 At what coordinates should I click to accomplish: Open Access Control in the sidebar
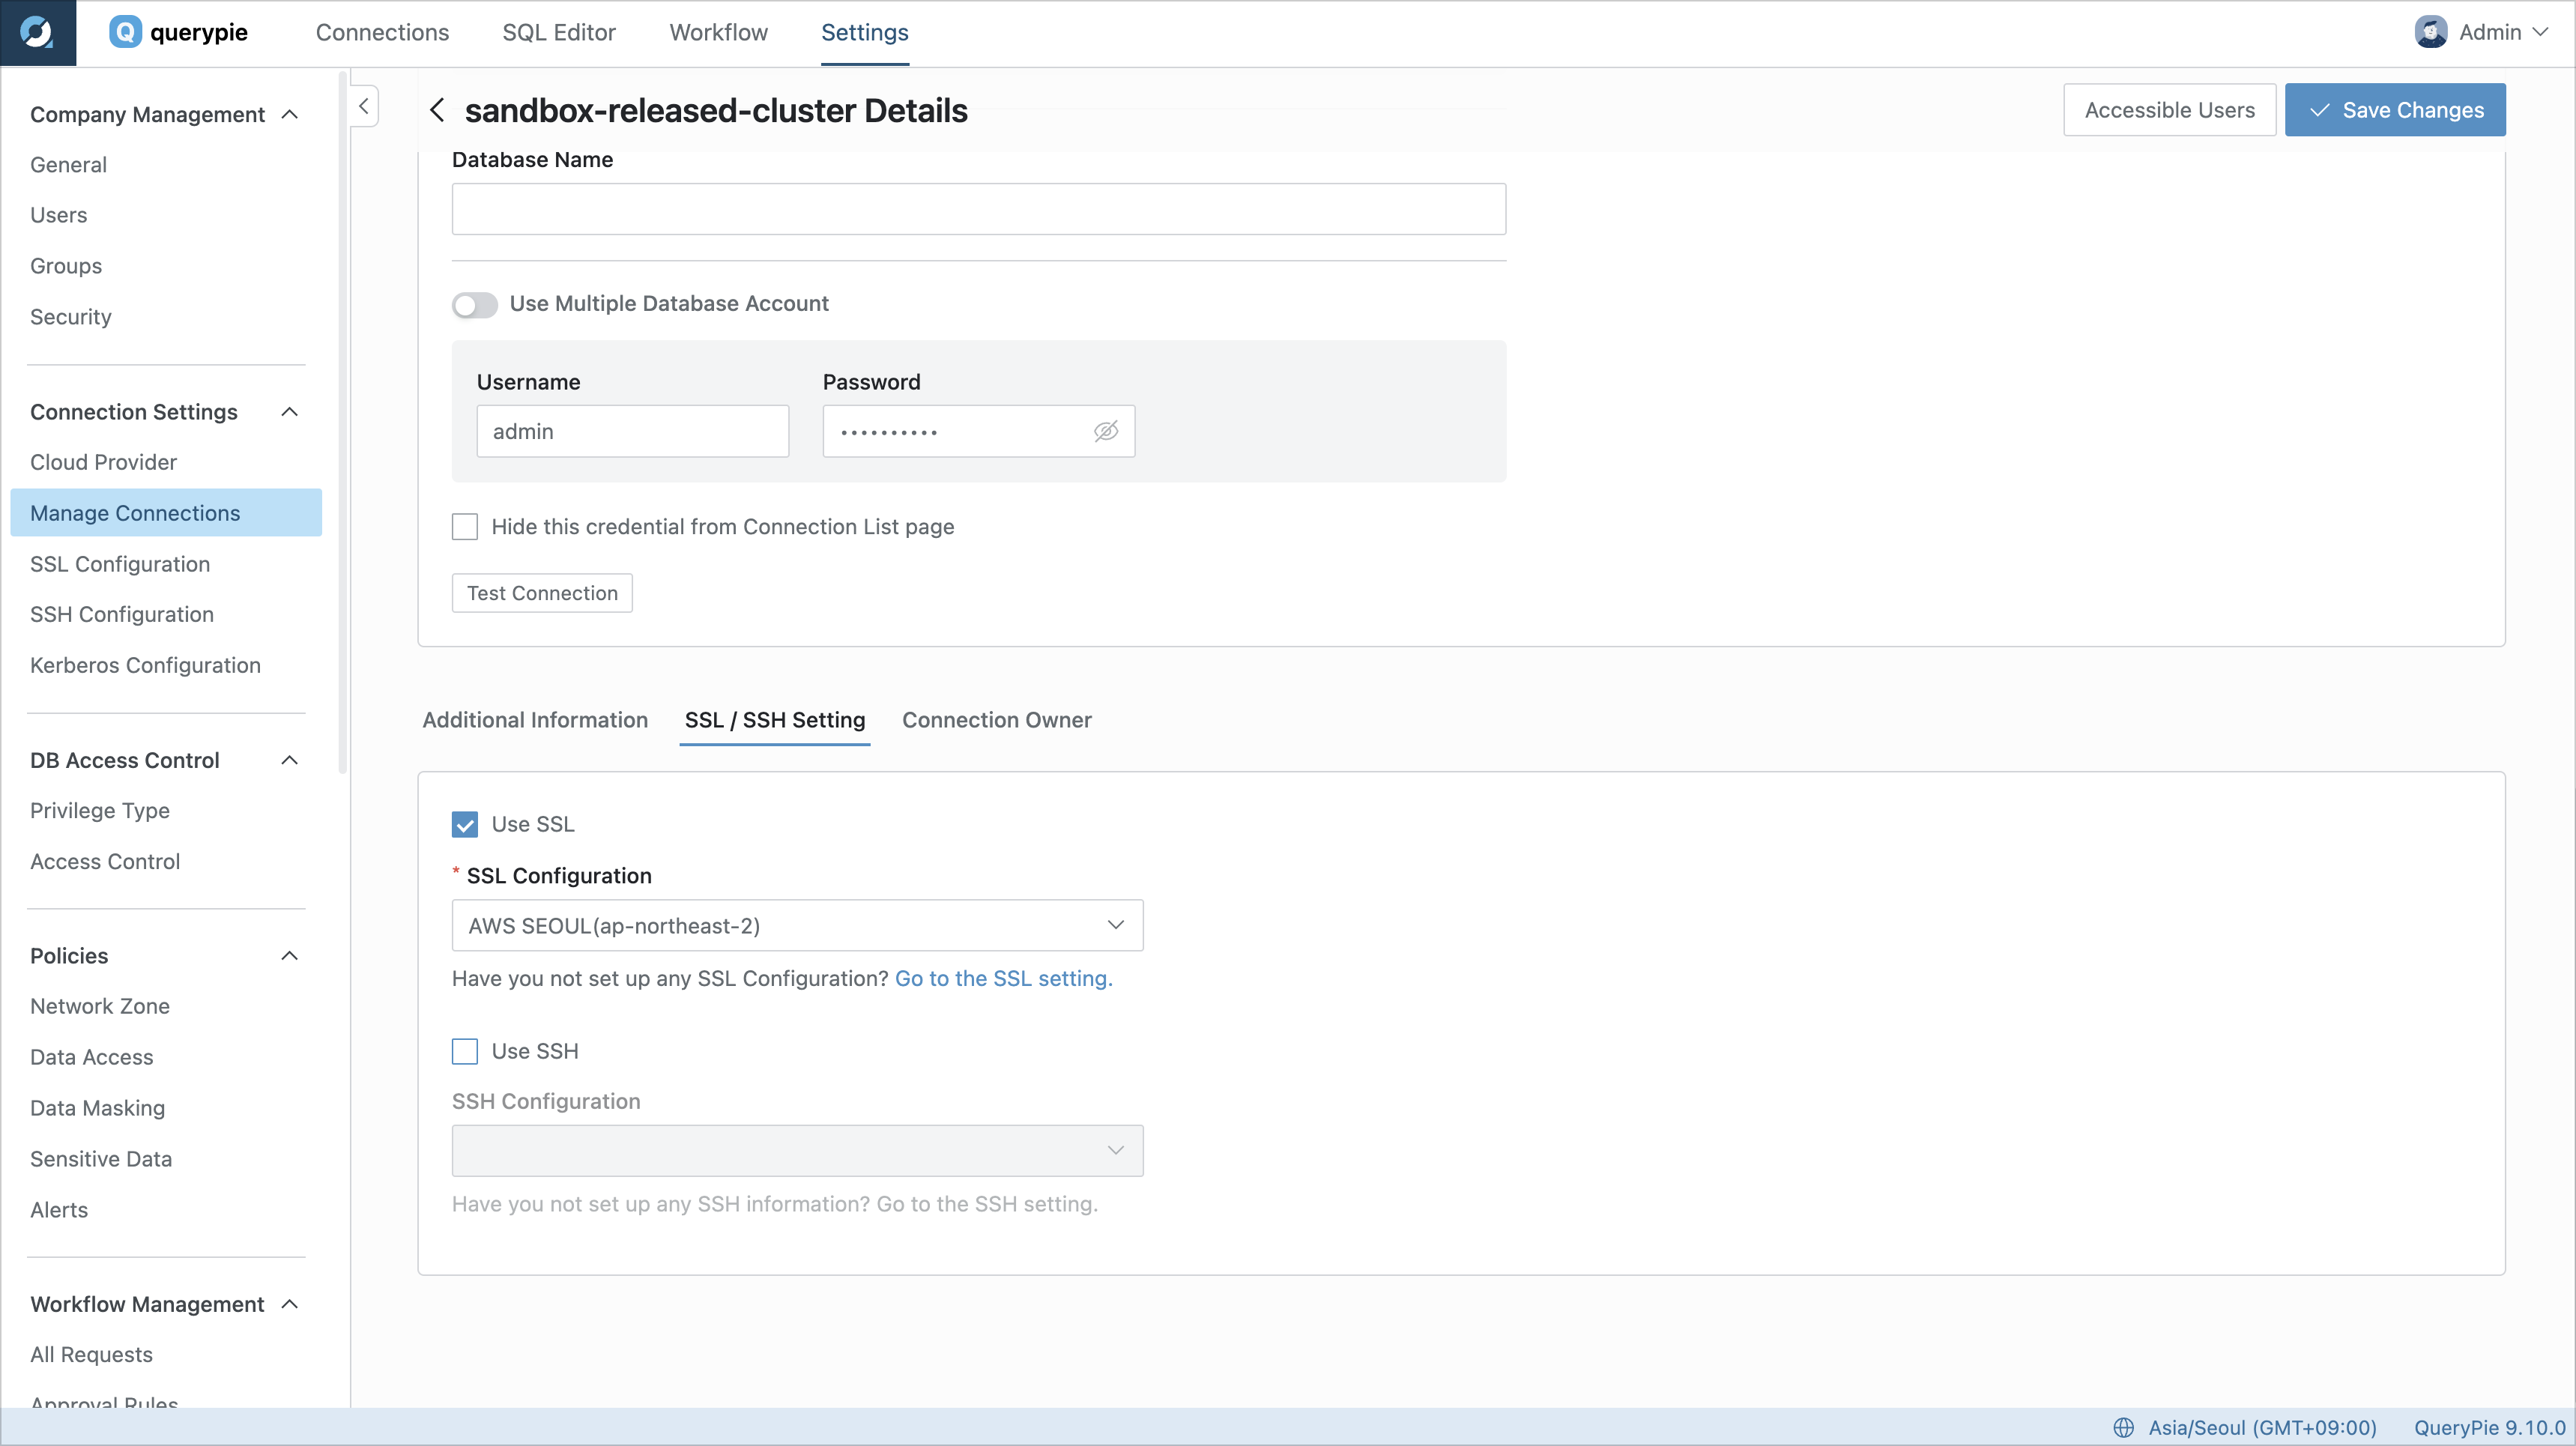[x=105, y=861]
